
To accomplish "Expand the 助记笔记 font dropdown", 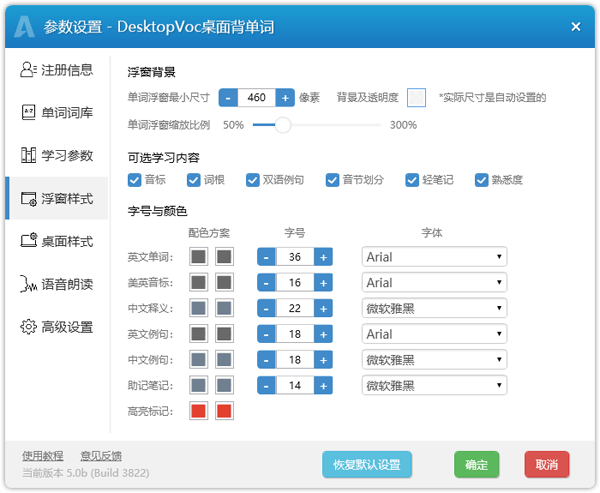I will tap(434, 385).
